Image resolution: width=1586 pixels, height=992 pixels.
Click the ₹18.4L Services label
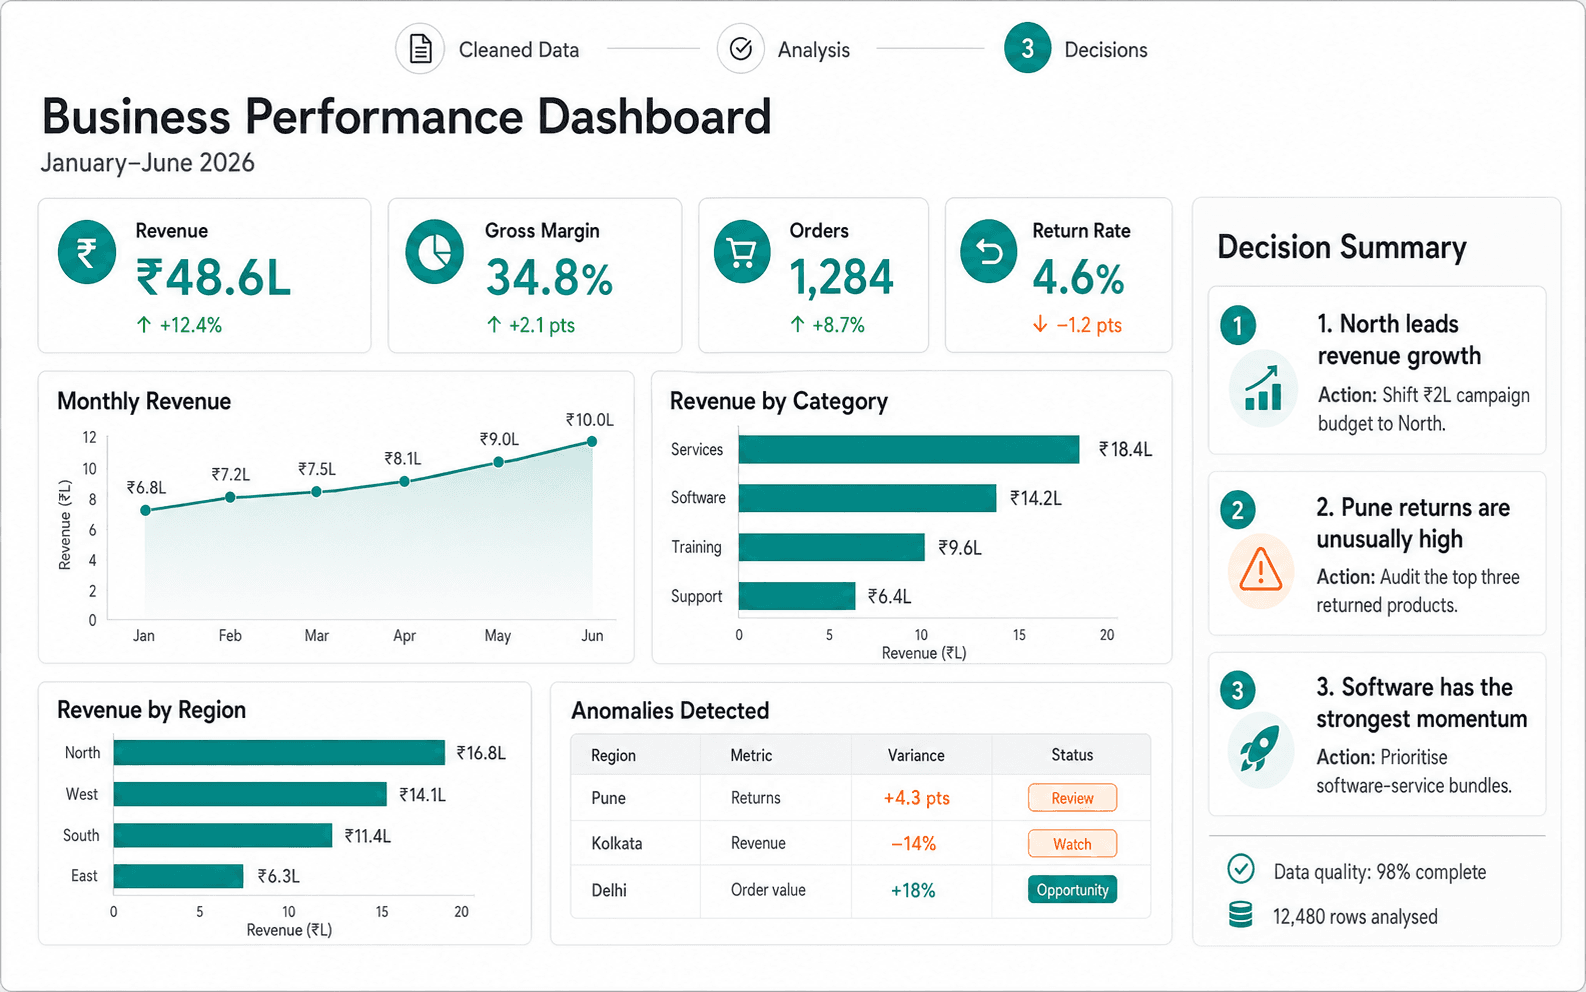(x=1125, y=450)
